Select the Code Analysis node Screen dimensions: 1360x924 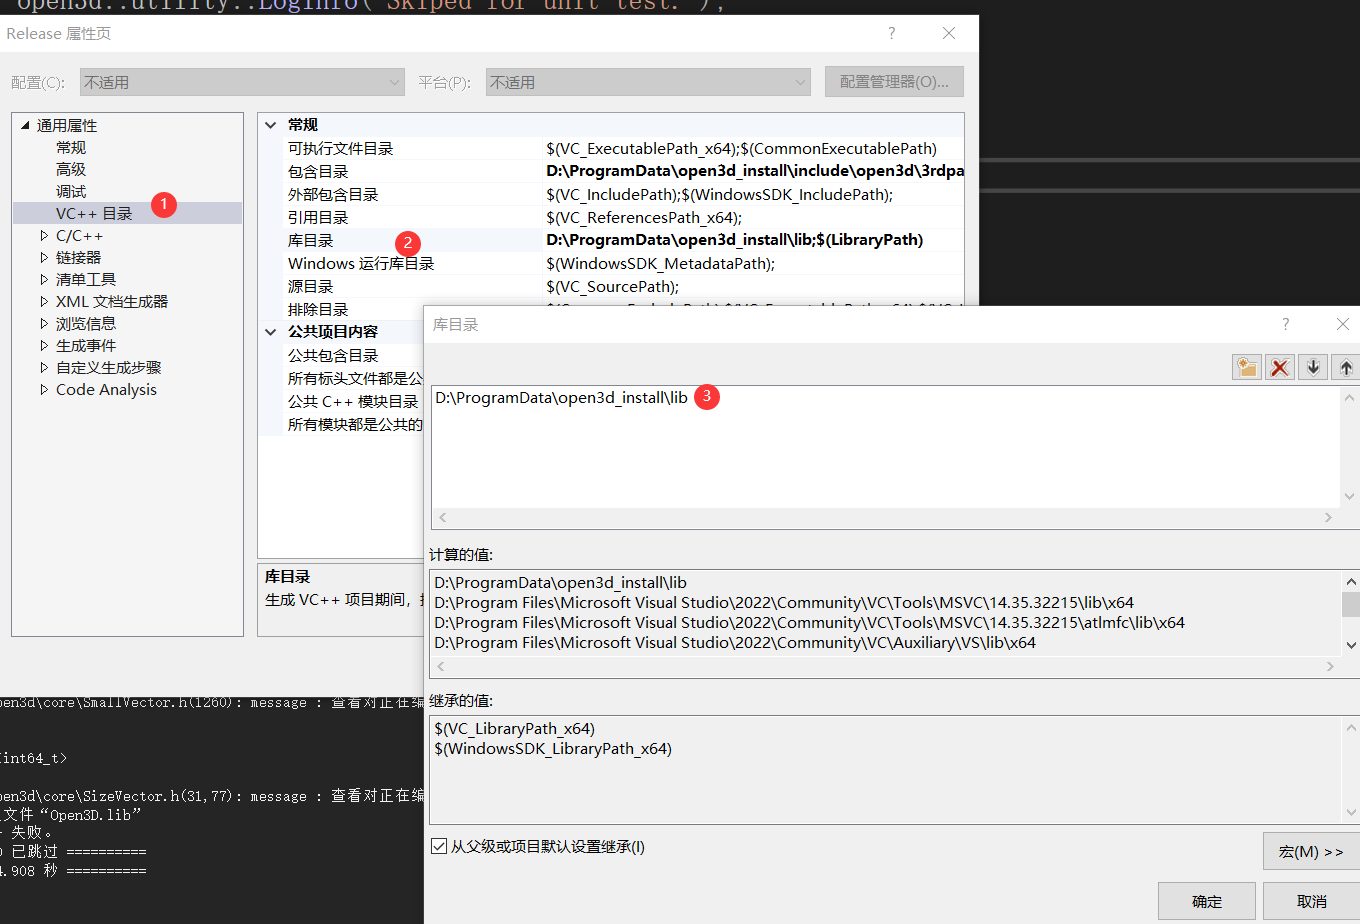(106, 389)
